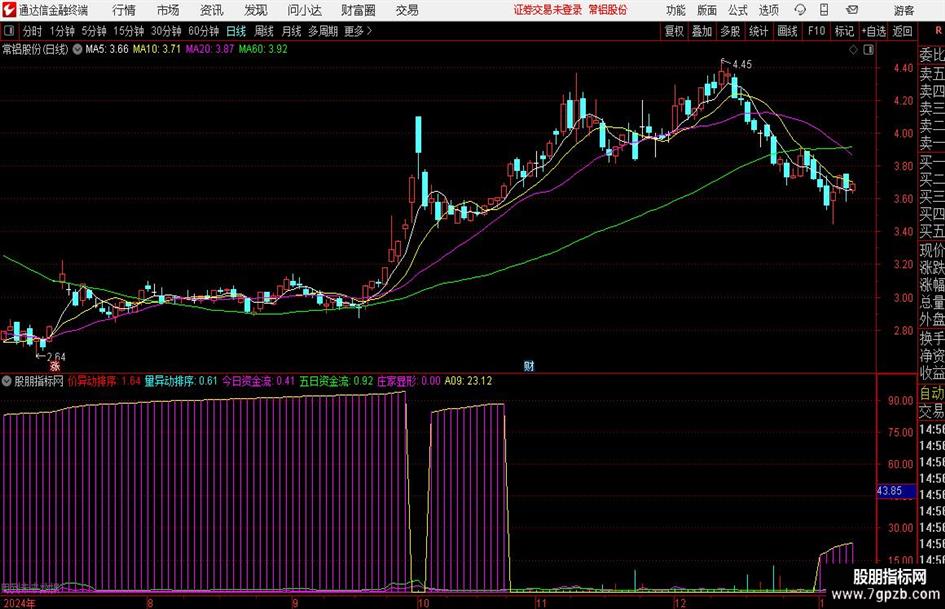Image resolution: width=945 pixels, height=609 pixels.
Task: Click the A09: 23.12 value
Action: pos(468,381)
